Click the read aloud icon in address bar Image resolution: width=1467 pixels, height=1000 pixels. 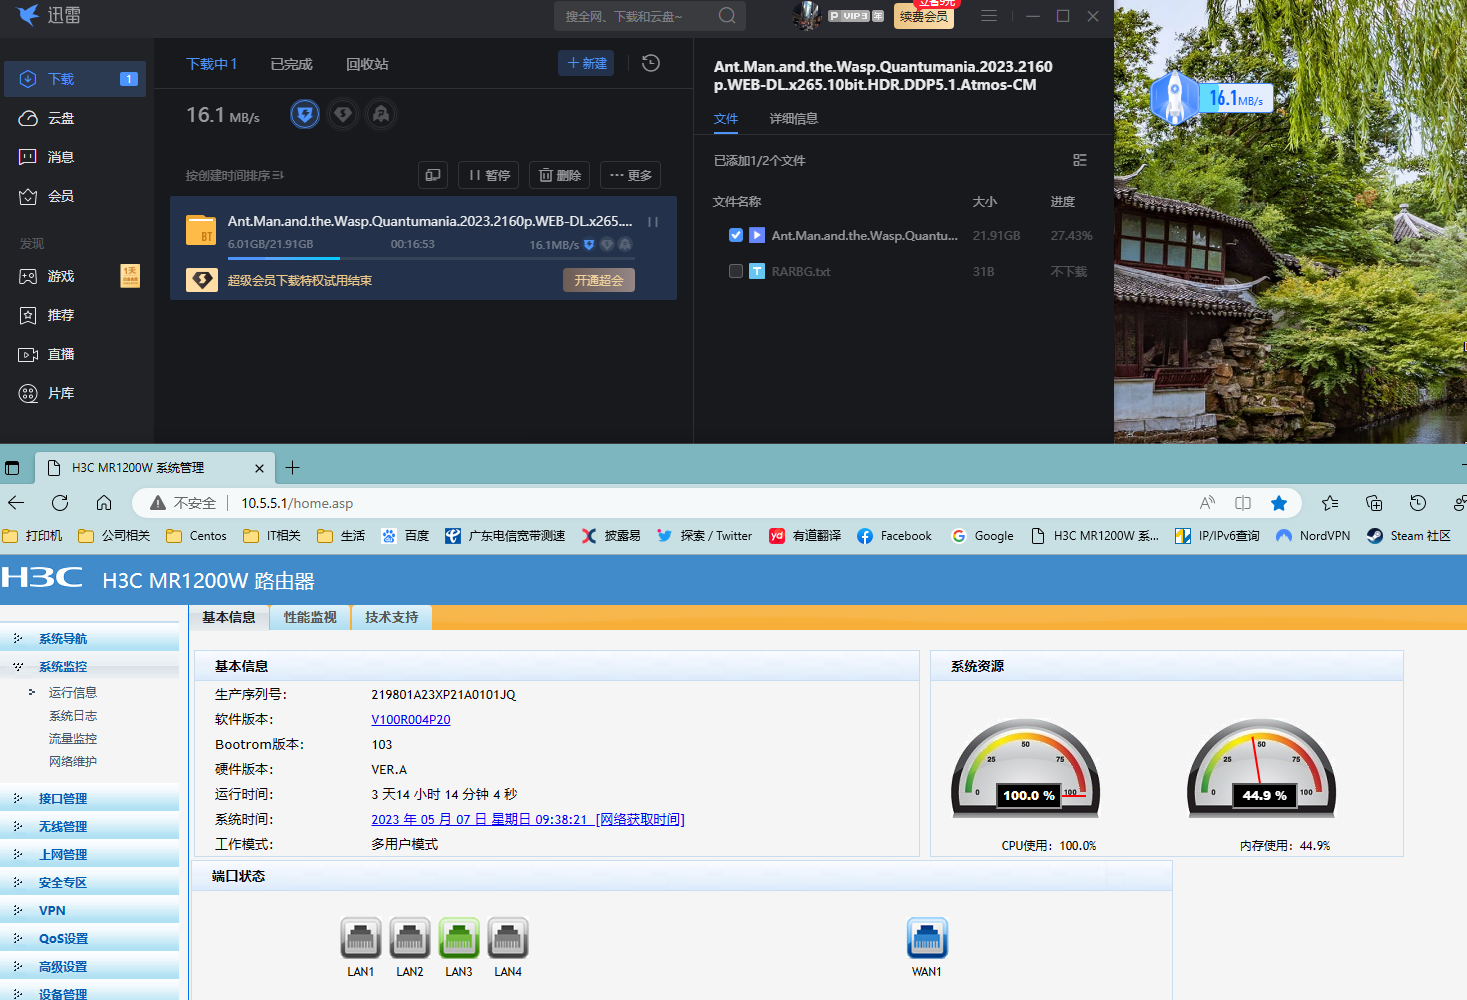1208,503
